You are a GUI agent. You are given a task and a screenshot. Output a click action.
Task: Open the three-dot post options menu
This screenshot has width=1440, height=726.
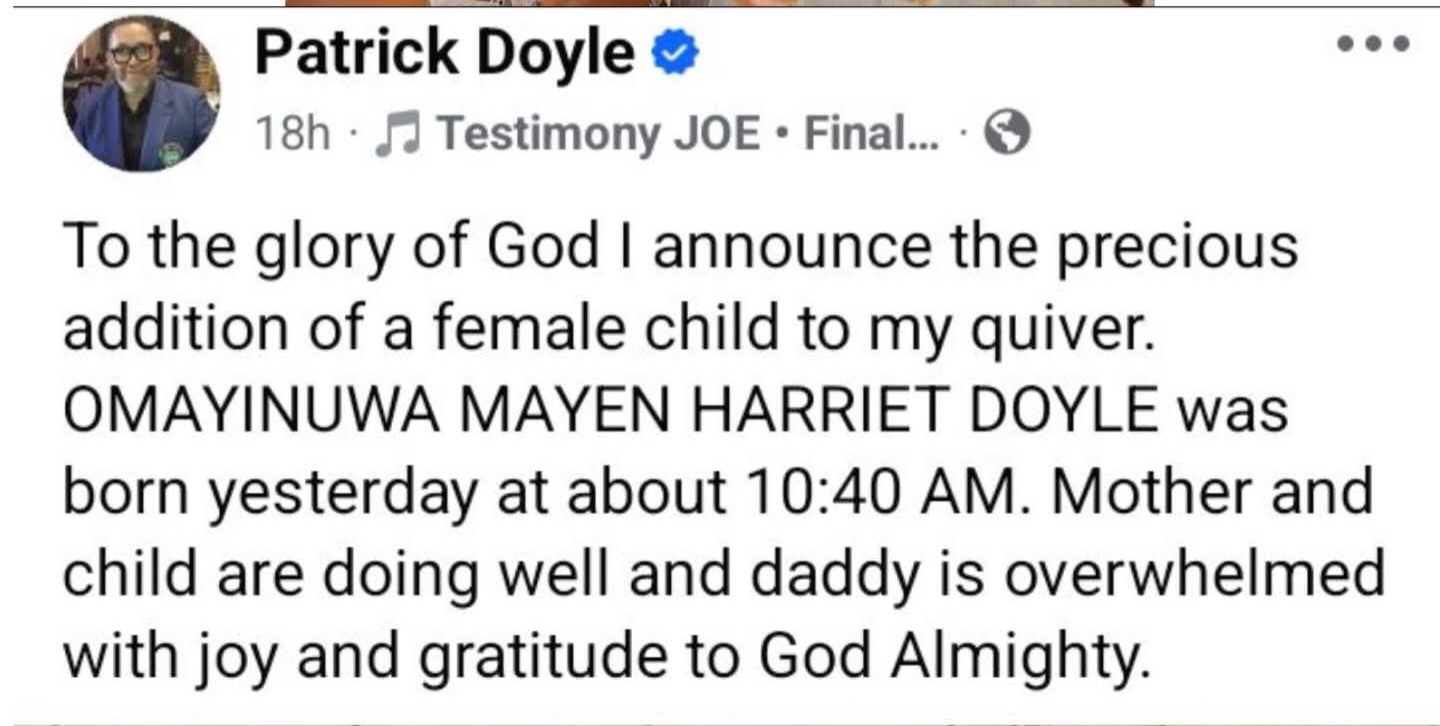1373,44
